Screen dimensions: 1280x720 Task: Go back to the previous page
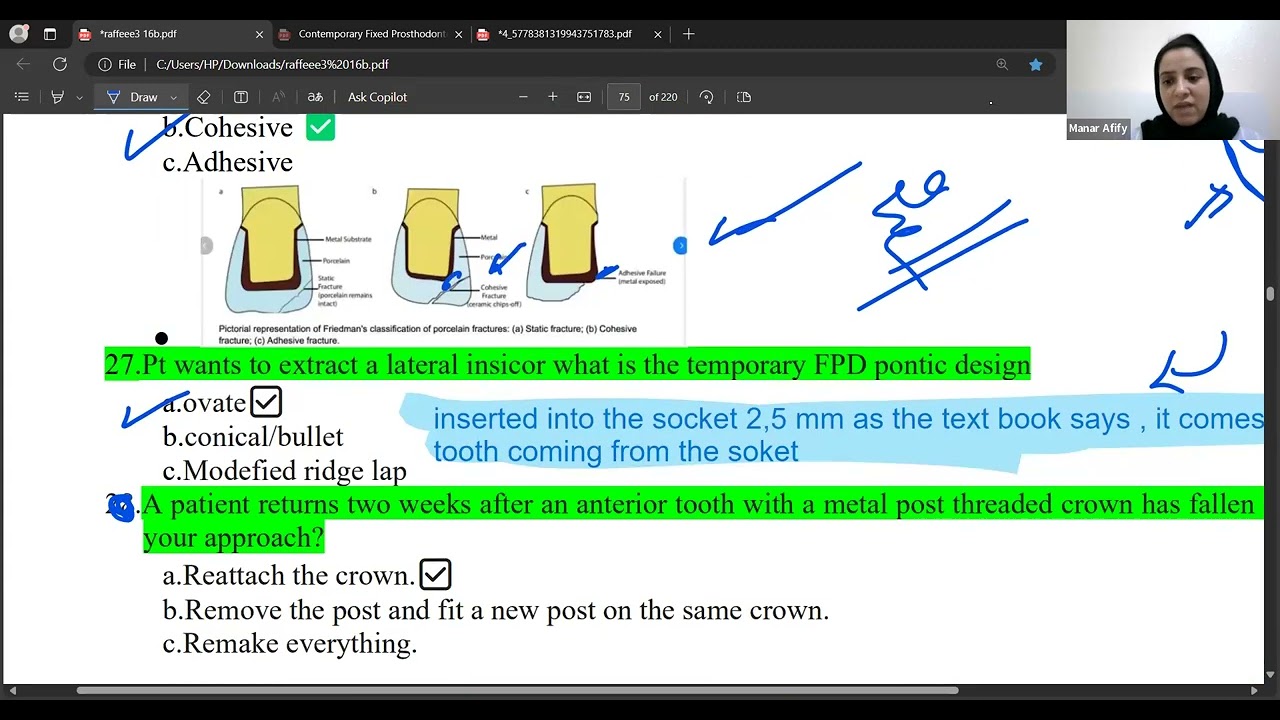click(x=24, y=64)
